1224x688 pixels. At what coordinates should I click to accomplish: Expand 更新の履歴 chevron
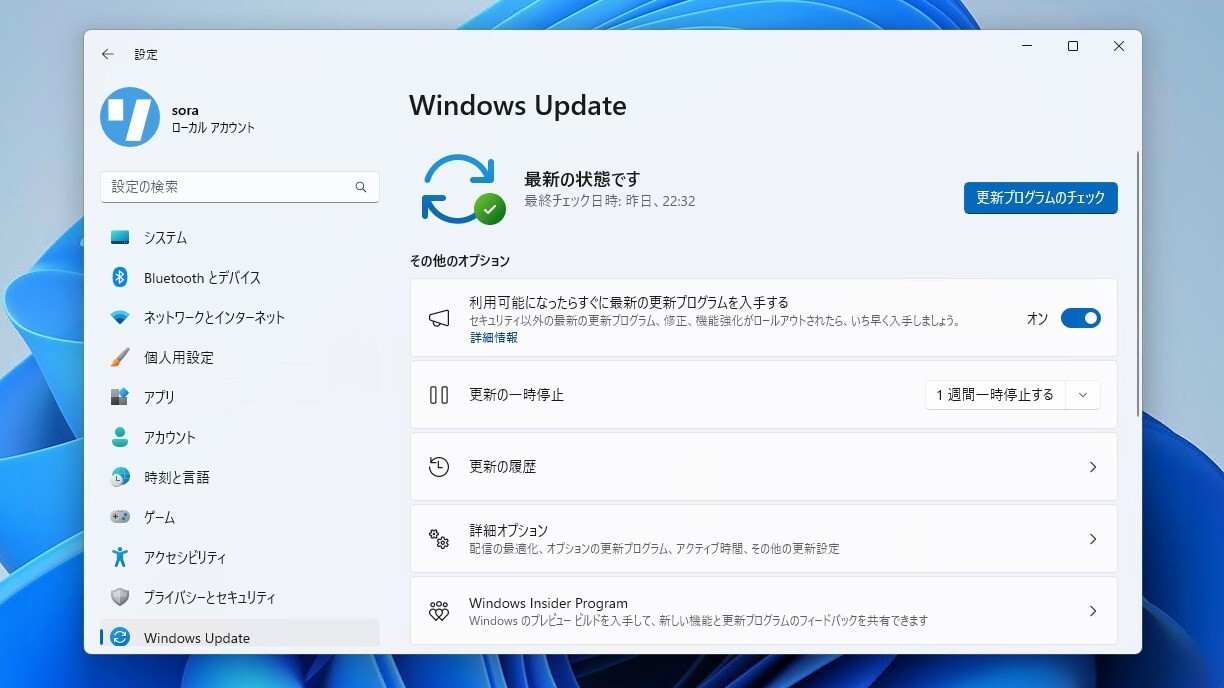click(x=1093, y=467)
